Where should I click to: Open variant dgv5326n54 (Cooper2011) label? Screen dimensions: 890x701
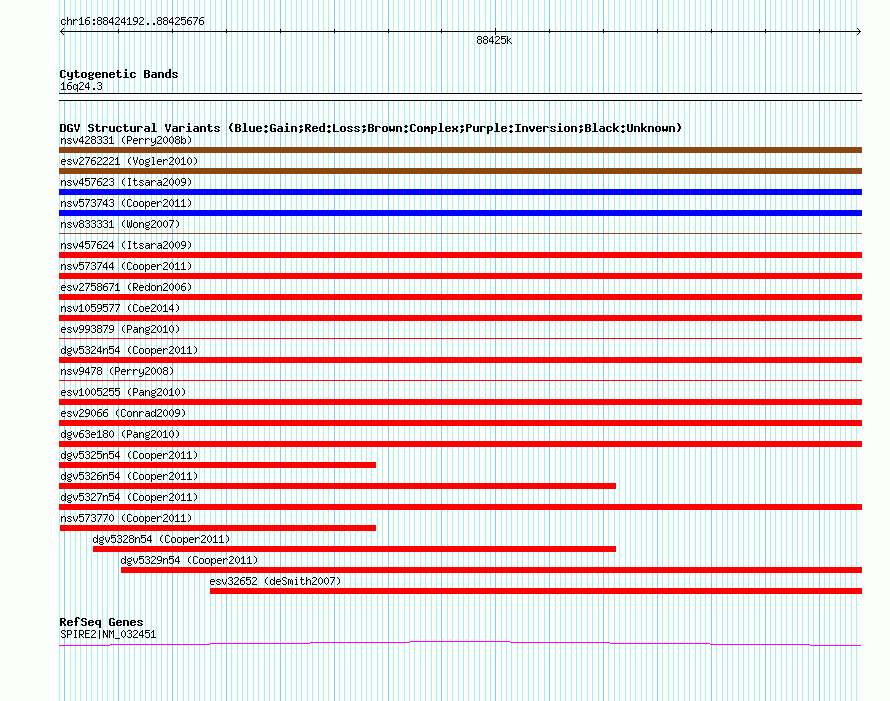coord(129,476)
